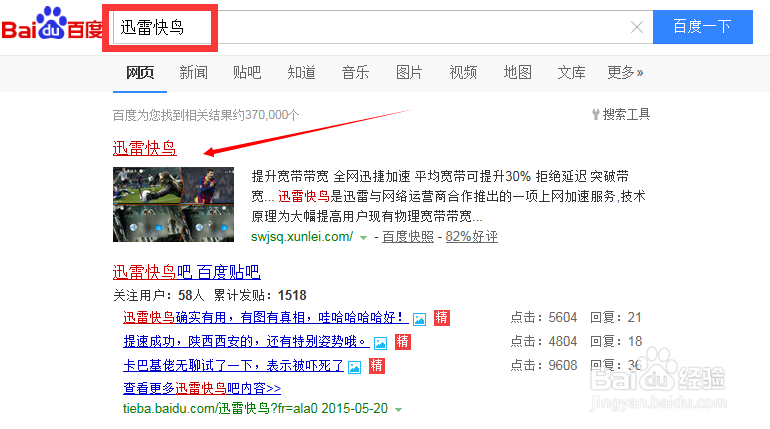770x429 pixels.
Task: Clear the search box with X icon
Action: (637, 27)
